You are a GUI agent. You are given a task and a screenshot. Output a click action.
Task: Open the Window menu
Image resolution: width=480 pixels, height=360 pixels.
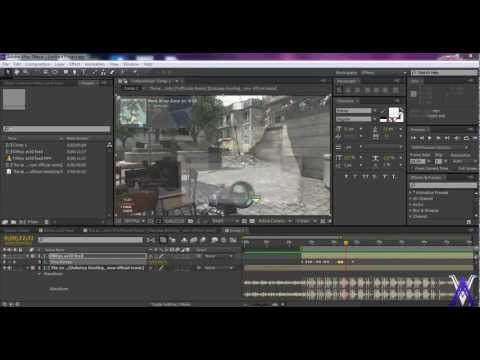tap(131, 64)
